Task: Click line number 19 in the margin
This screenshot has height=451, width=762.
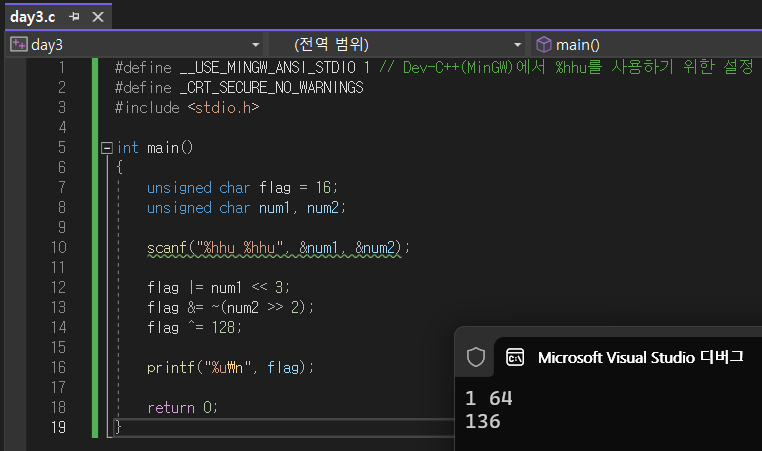Action: [58, 427]
